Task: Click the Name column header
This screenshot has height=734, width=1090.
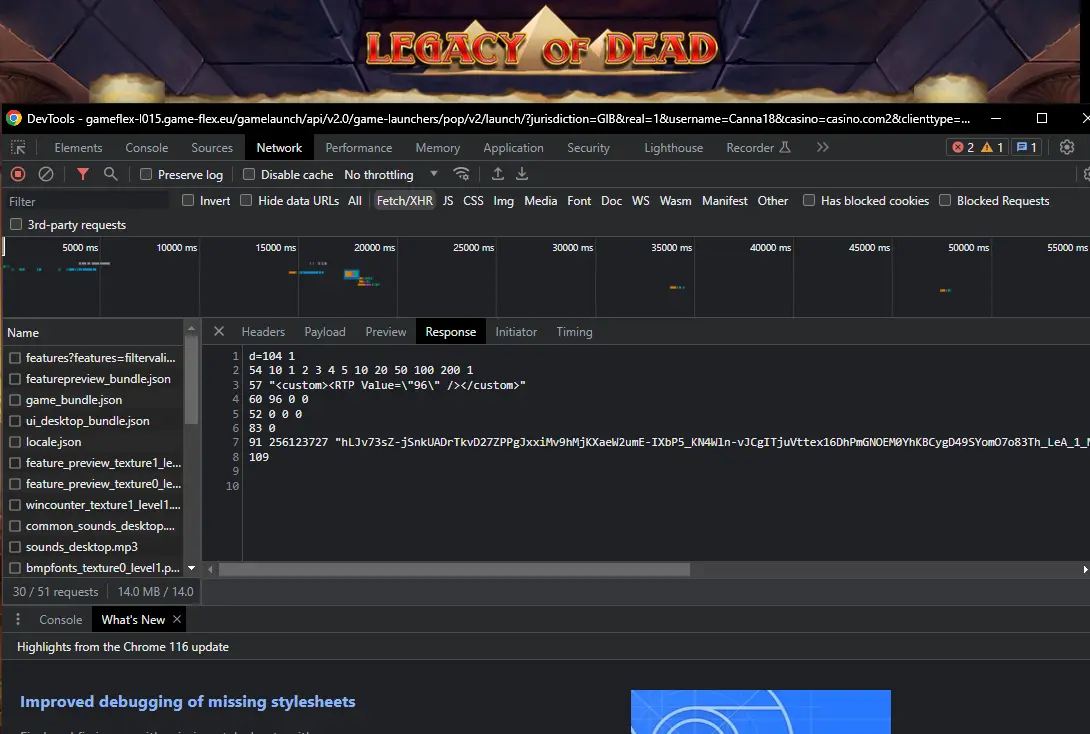Action: tap(23, 332)
